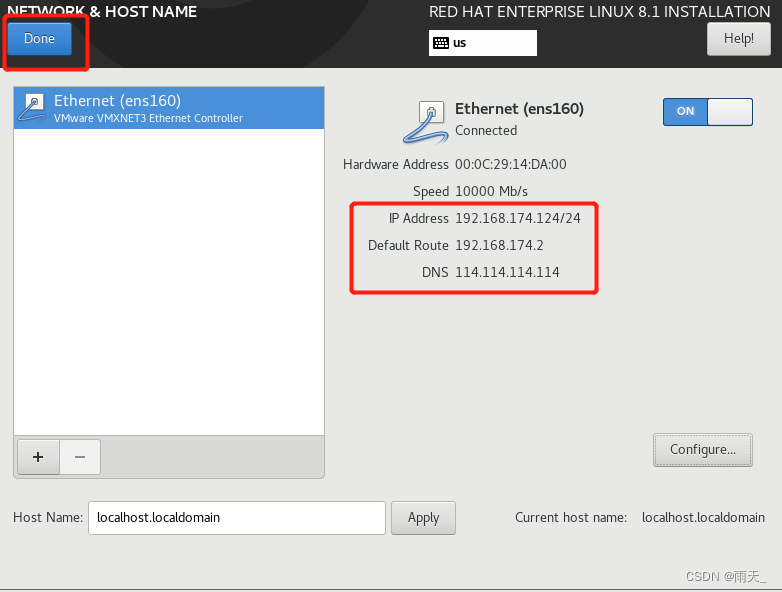This screenshot has width=782, height=592.
Task: Click empty area of device list
Action: coord(169,282)
